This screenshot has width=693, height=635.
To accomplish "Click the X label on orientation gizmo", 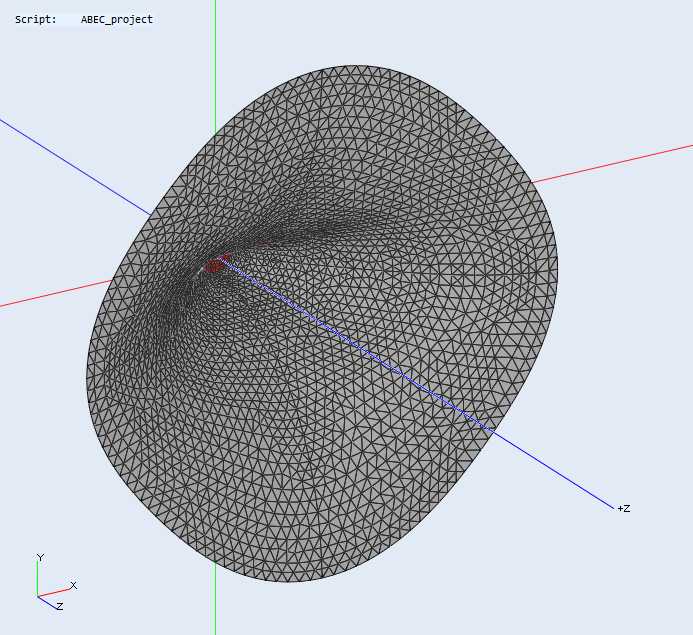I will click(x=74, y=586).
